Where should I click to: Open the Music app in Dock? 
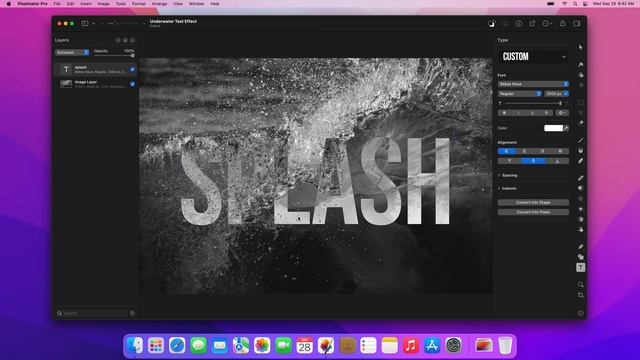[411, 346]
